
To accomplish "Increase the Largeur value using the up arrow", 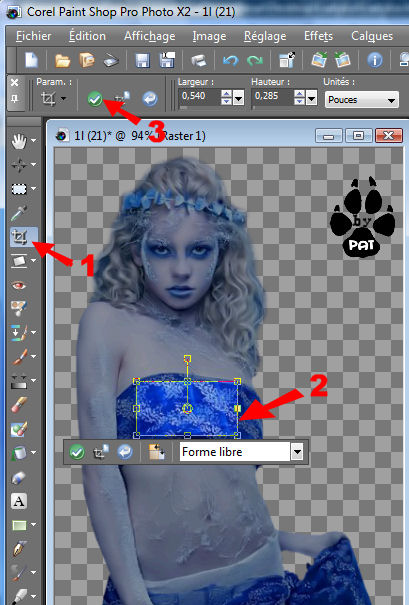I will (226, 93).
